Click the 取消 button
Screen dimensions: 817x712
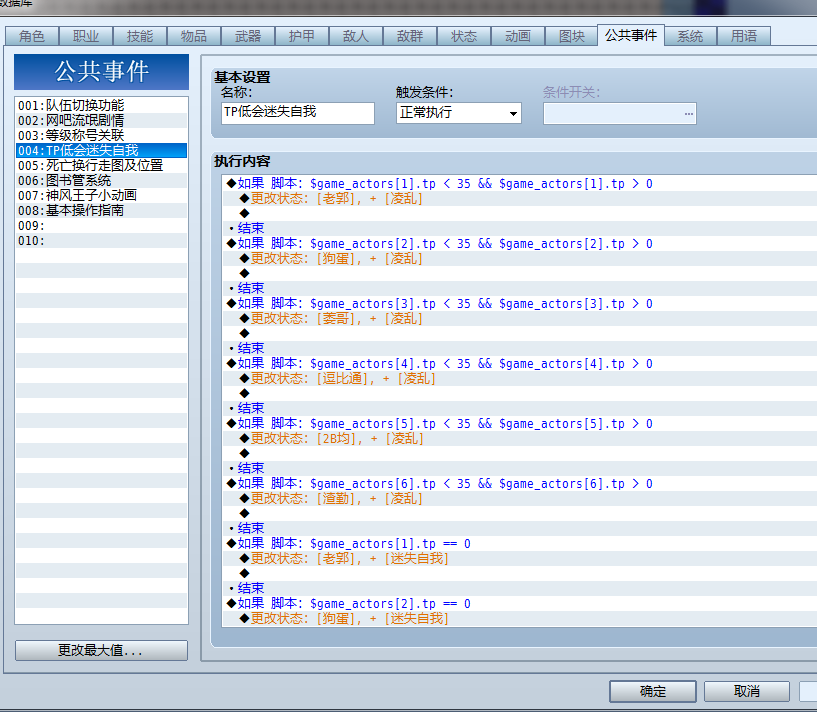747,692
